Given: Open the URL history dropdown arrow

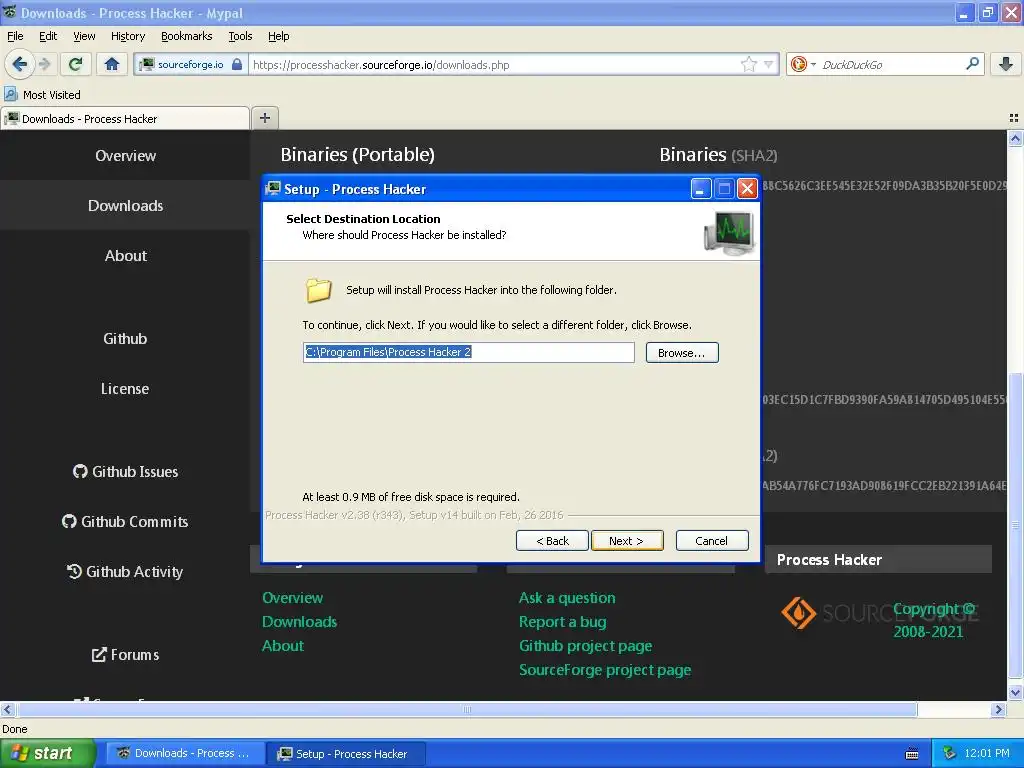Looking at the screenshot, I should pos(769,64).
